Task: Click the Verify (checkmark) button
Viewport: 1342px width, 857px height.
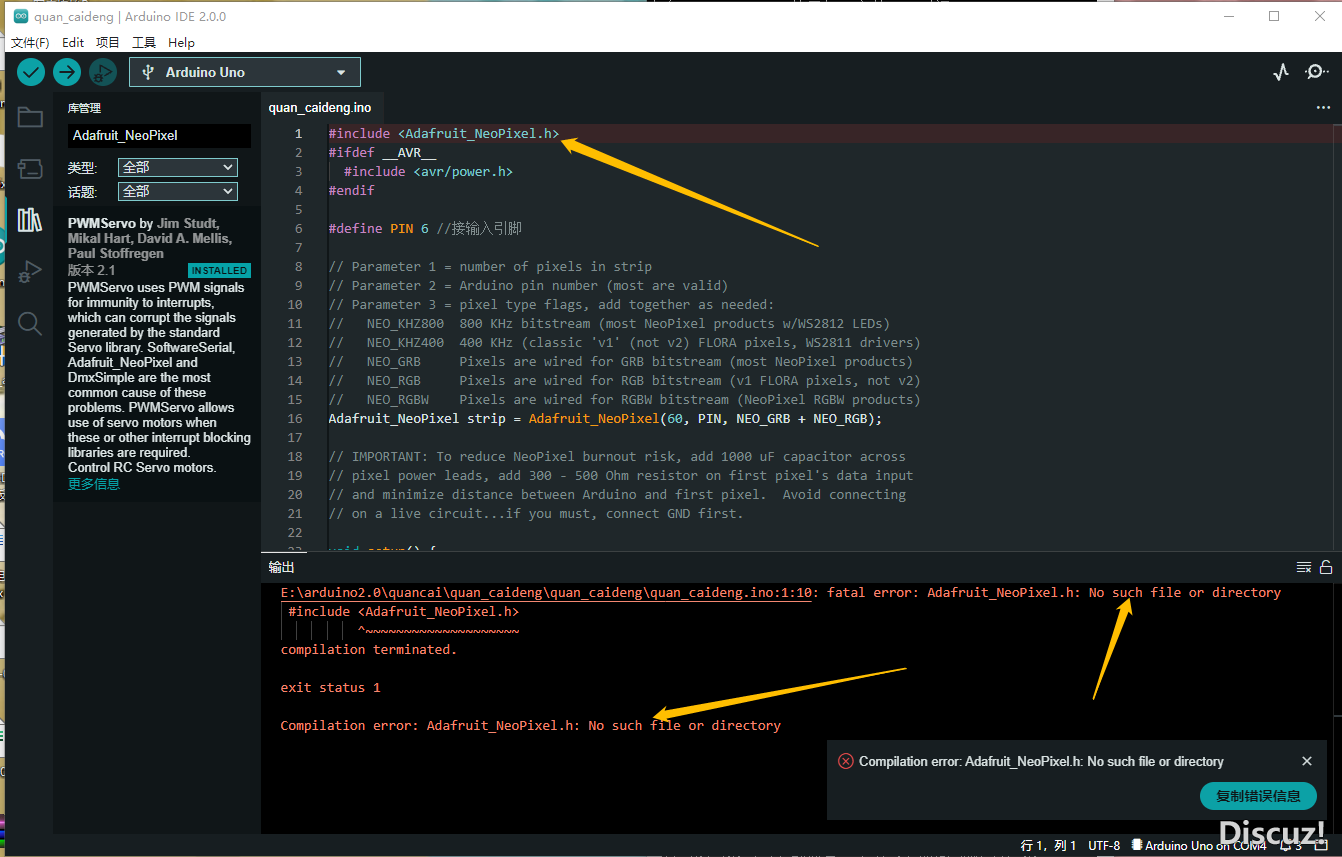Action: (31, 72)
